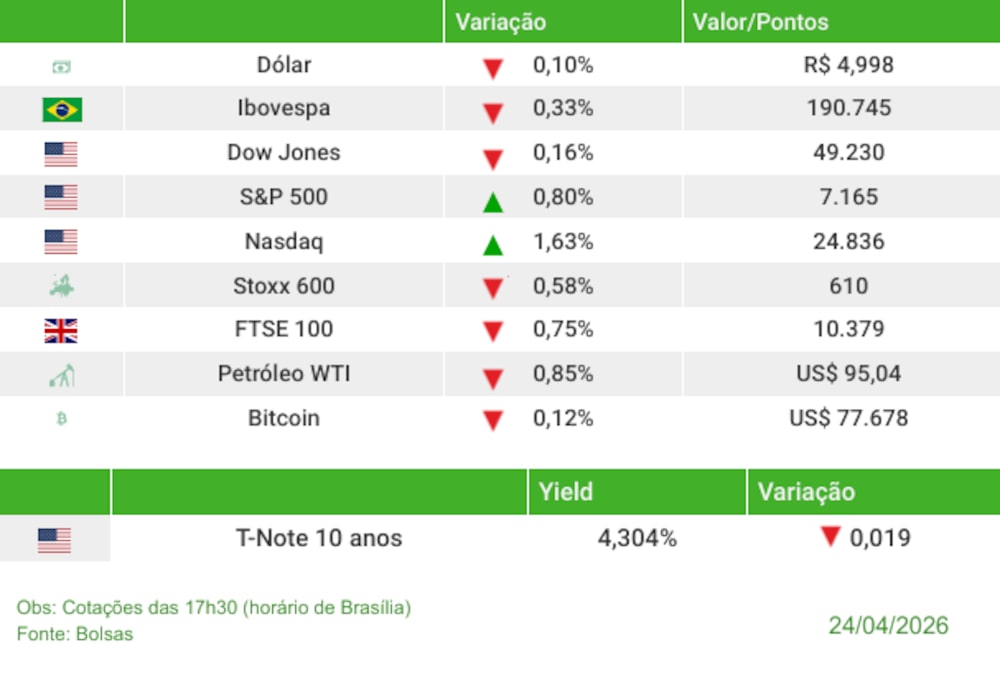Click the red down arrow beside 0,019

830,537
